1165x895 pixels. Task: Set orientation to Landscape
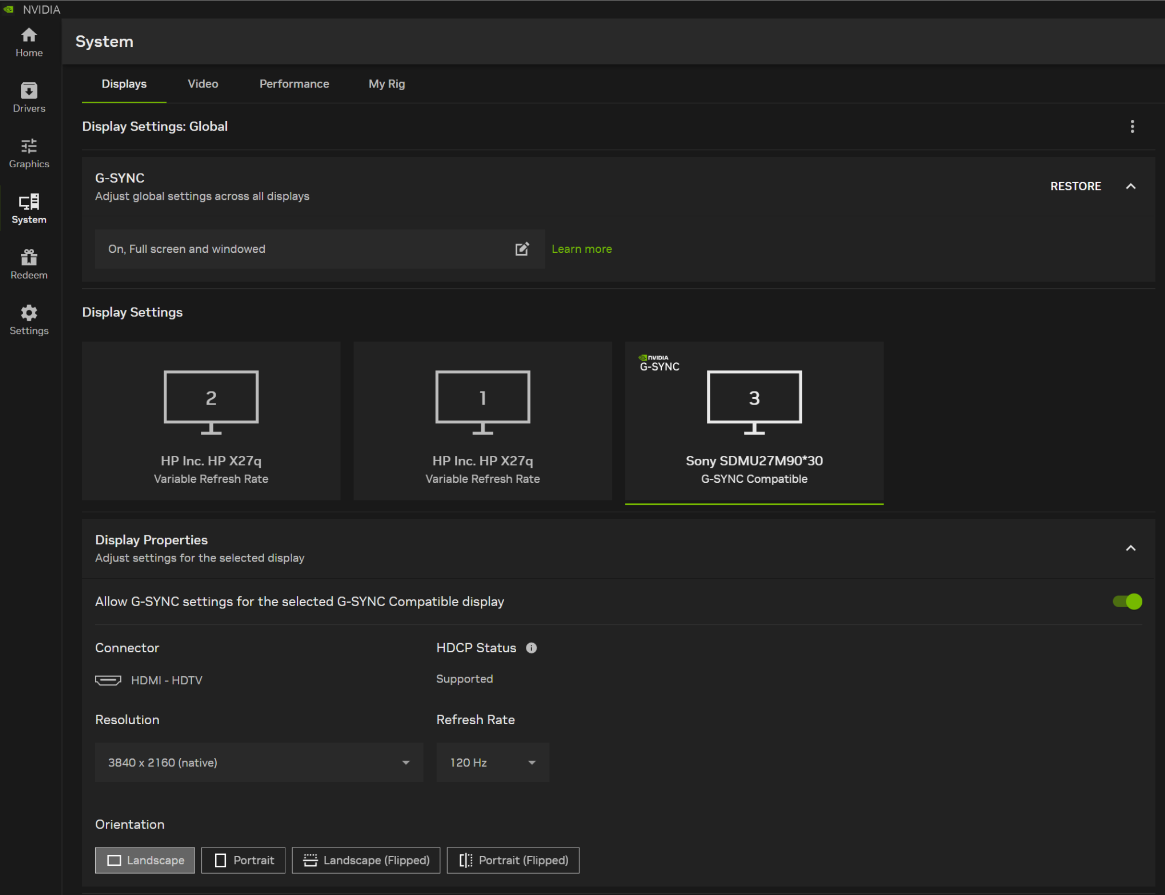tap(145, 860)
